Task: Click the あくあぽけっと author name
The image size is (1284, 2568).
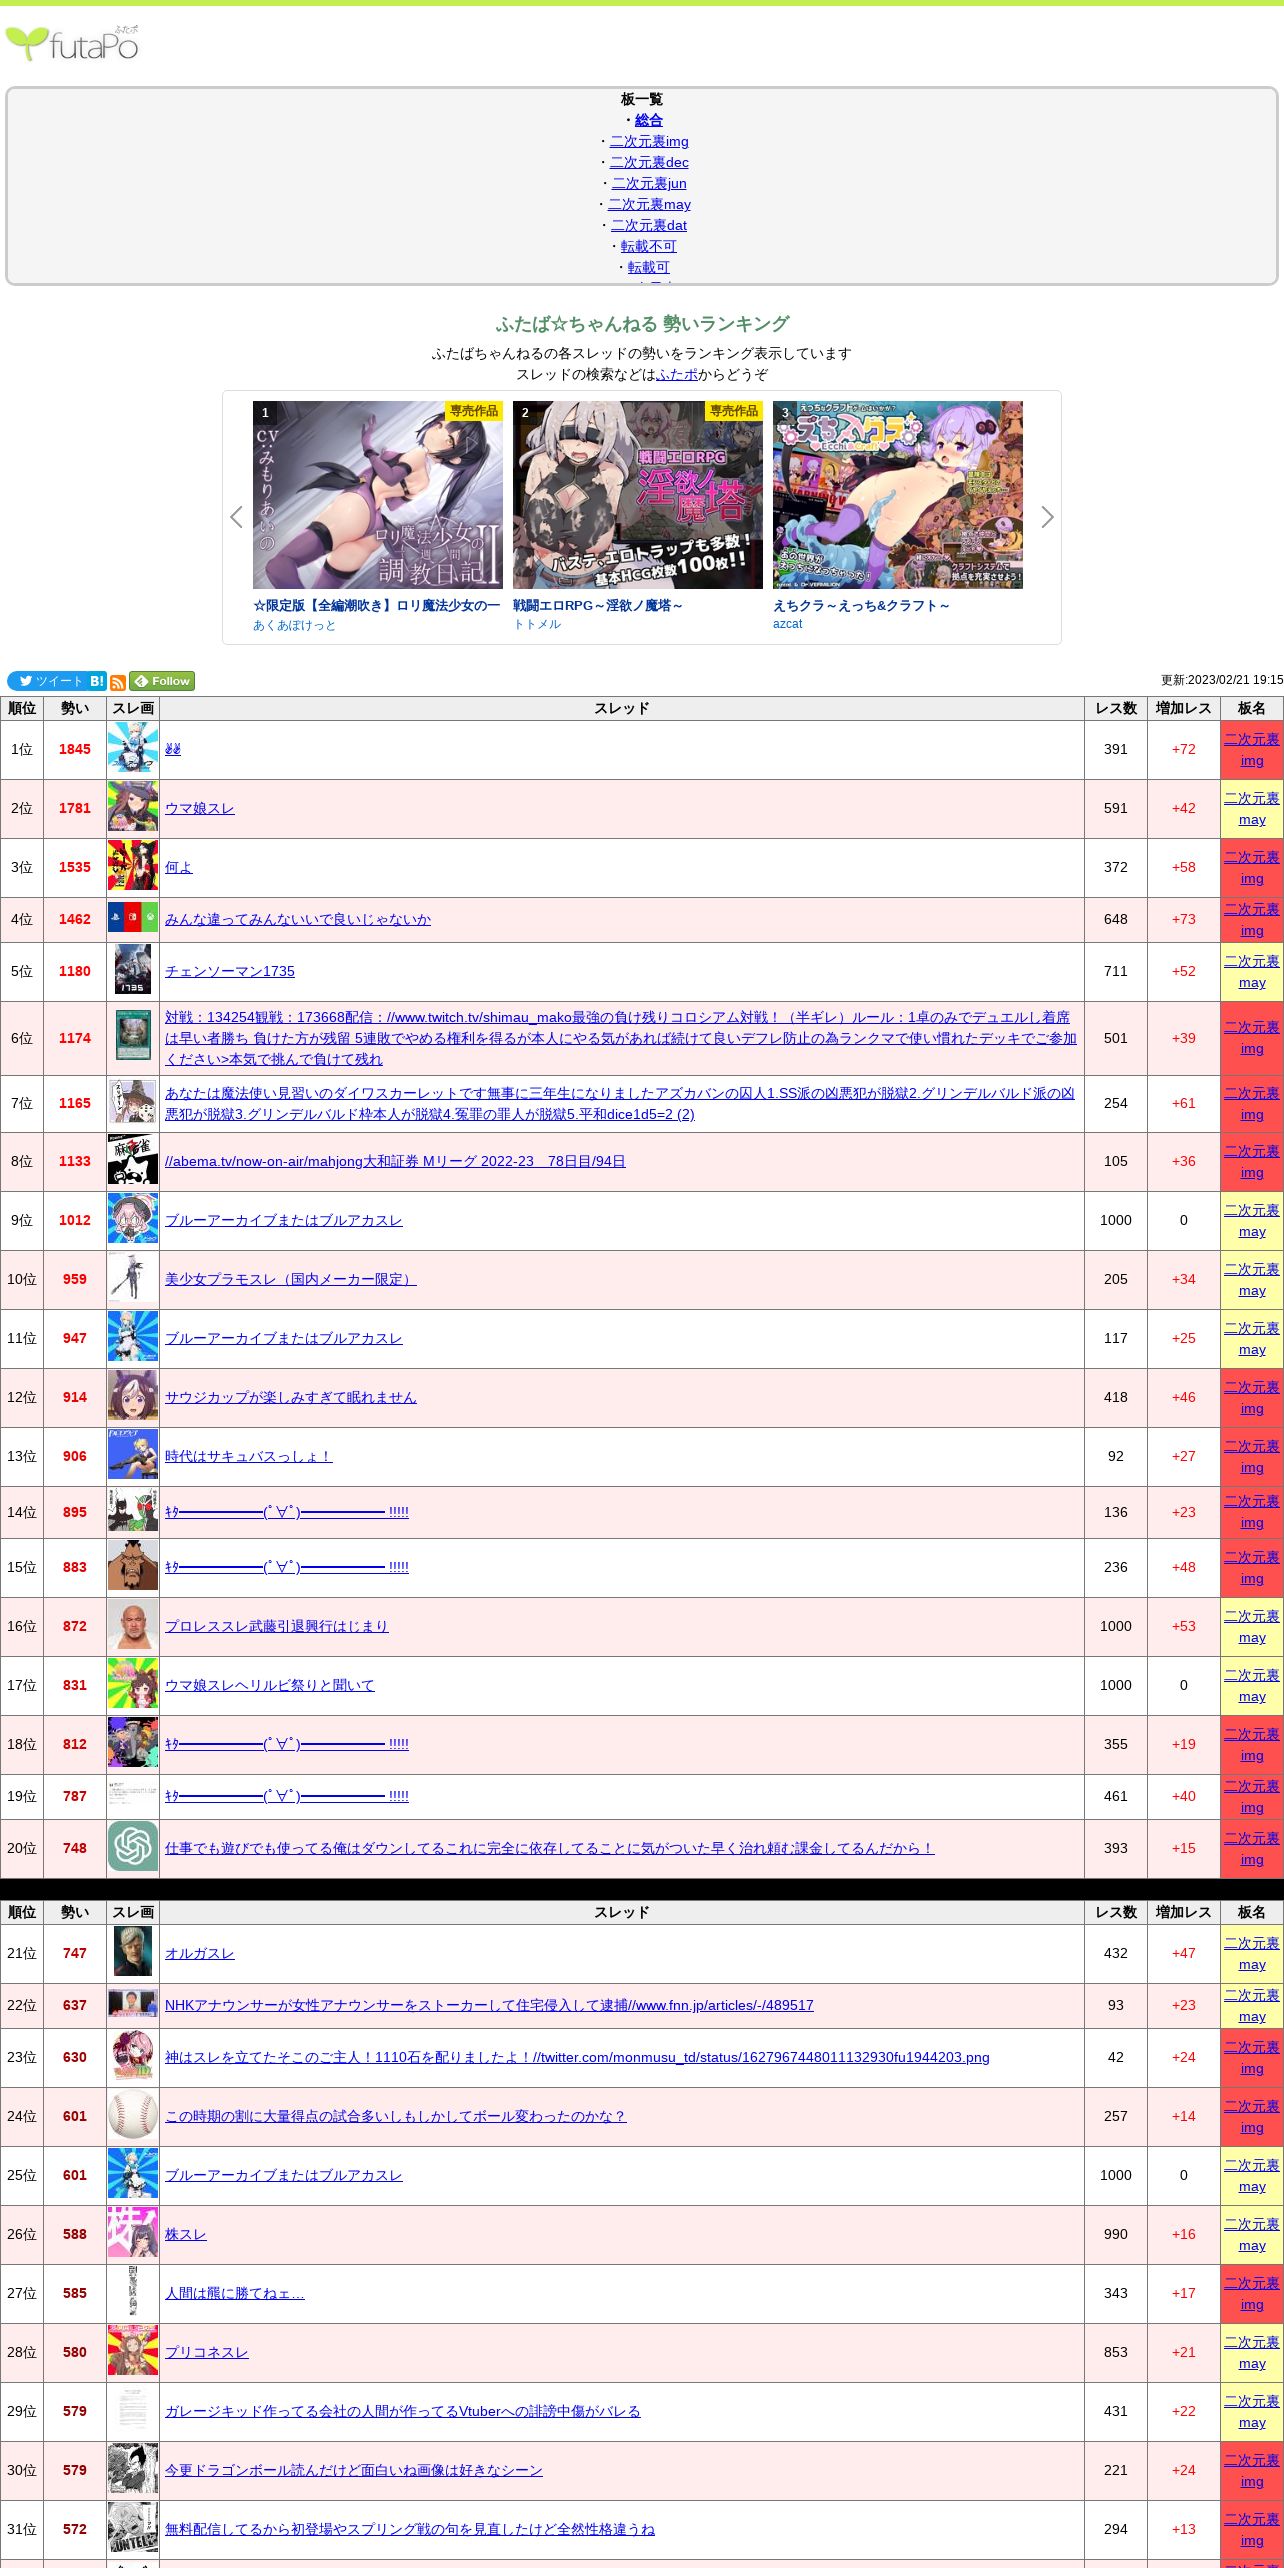Action: [x=294, y=625]
